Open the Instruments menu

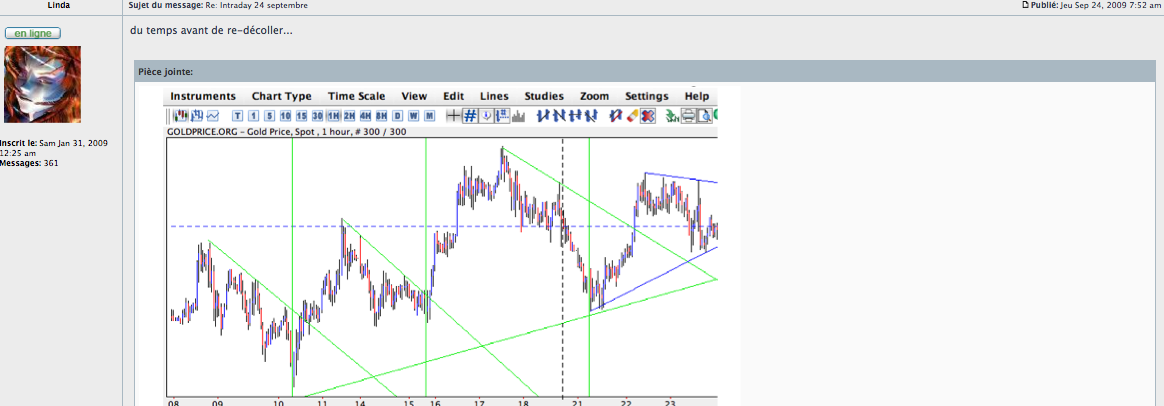(203, 96)
